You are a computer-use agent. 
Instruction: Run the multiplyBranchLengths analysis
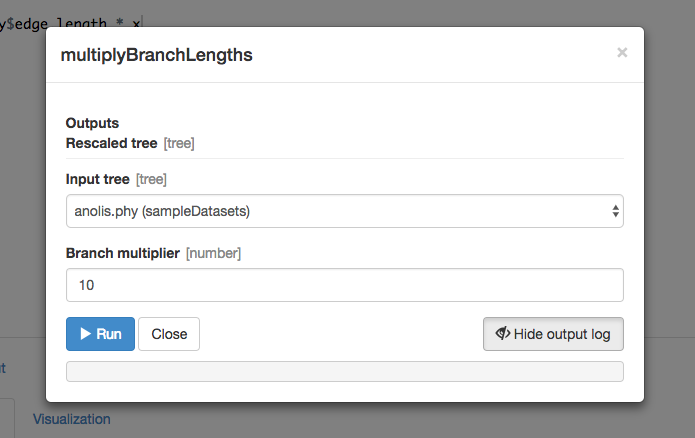pos(100,334)
